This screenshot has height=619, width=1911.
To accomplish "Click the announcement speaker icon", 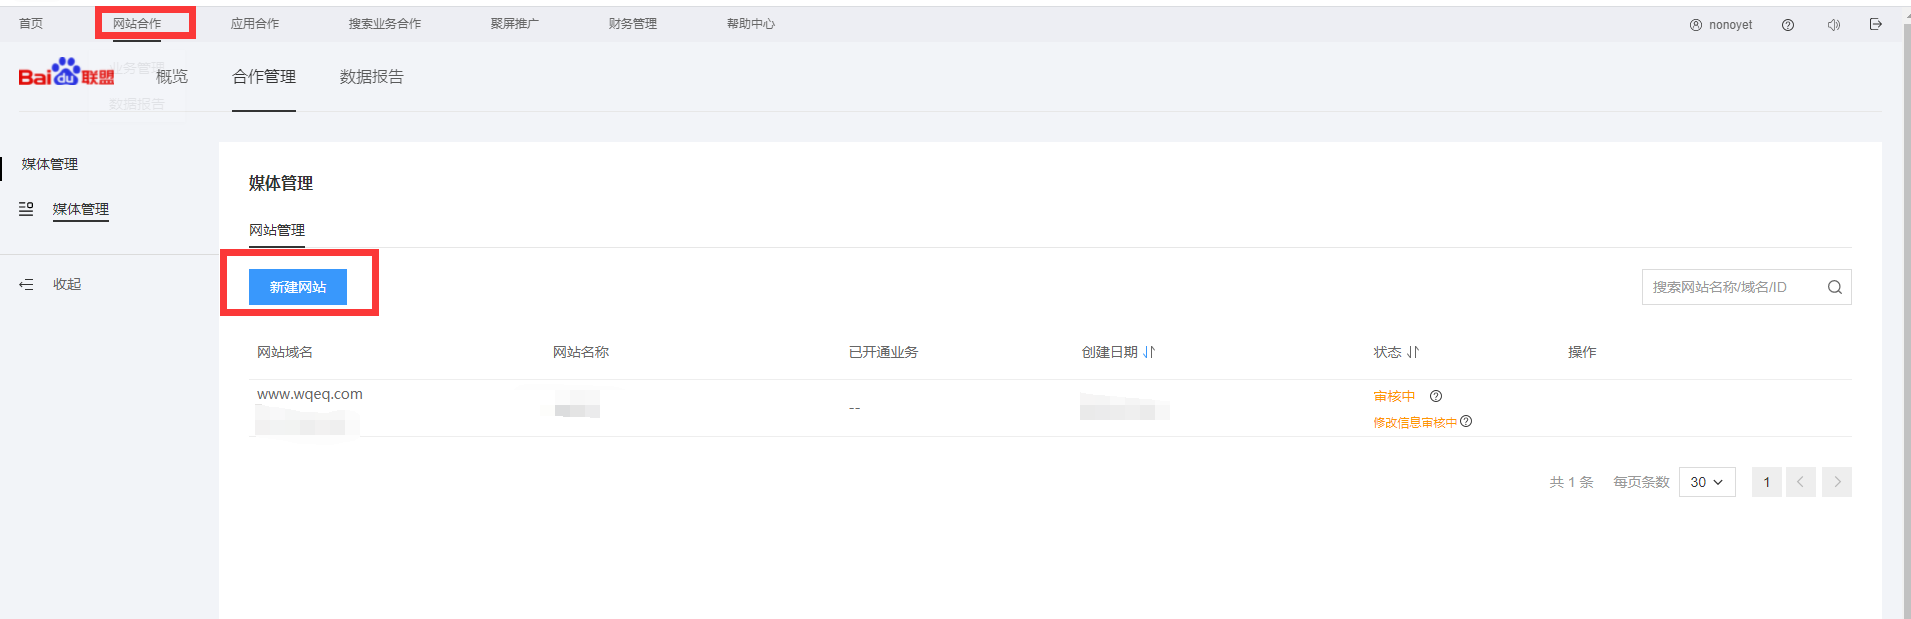I will point(1834,25).
